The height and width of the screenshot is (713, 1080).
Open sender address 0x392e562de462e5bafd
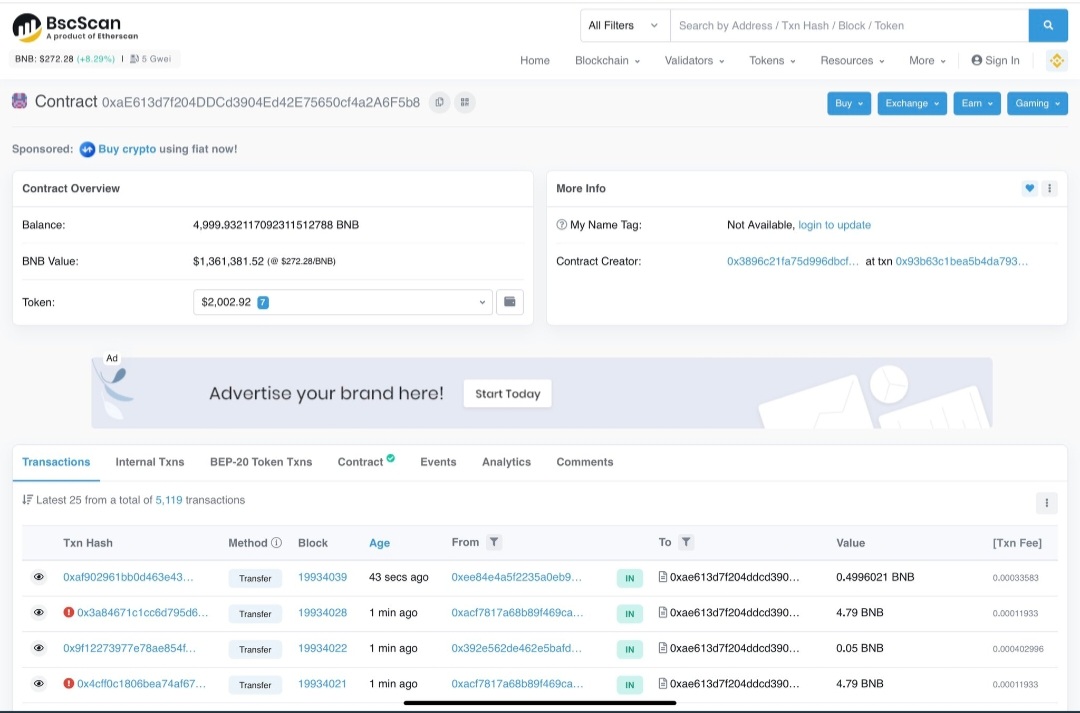tap(517, 648)
